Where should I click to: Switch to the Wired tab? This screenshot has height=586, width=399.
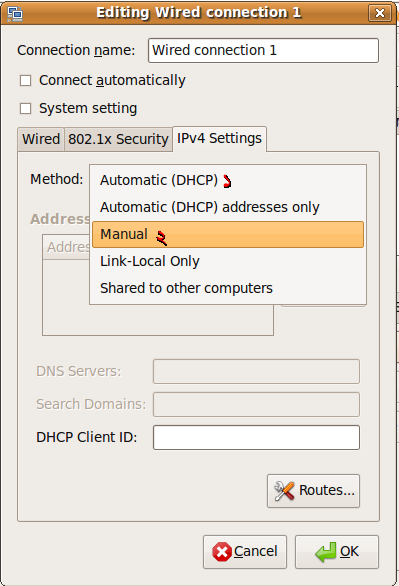(41, 139)
